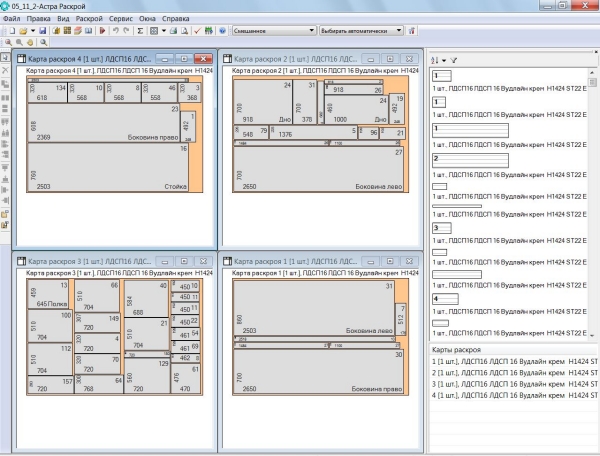Select the pointer tool in left toolbar

click(5, 57)
